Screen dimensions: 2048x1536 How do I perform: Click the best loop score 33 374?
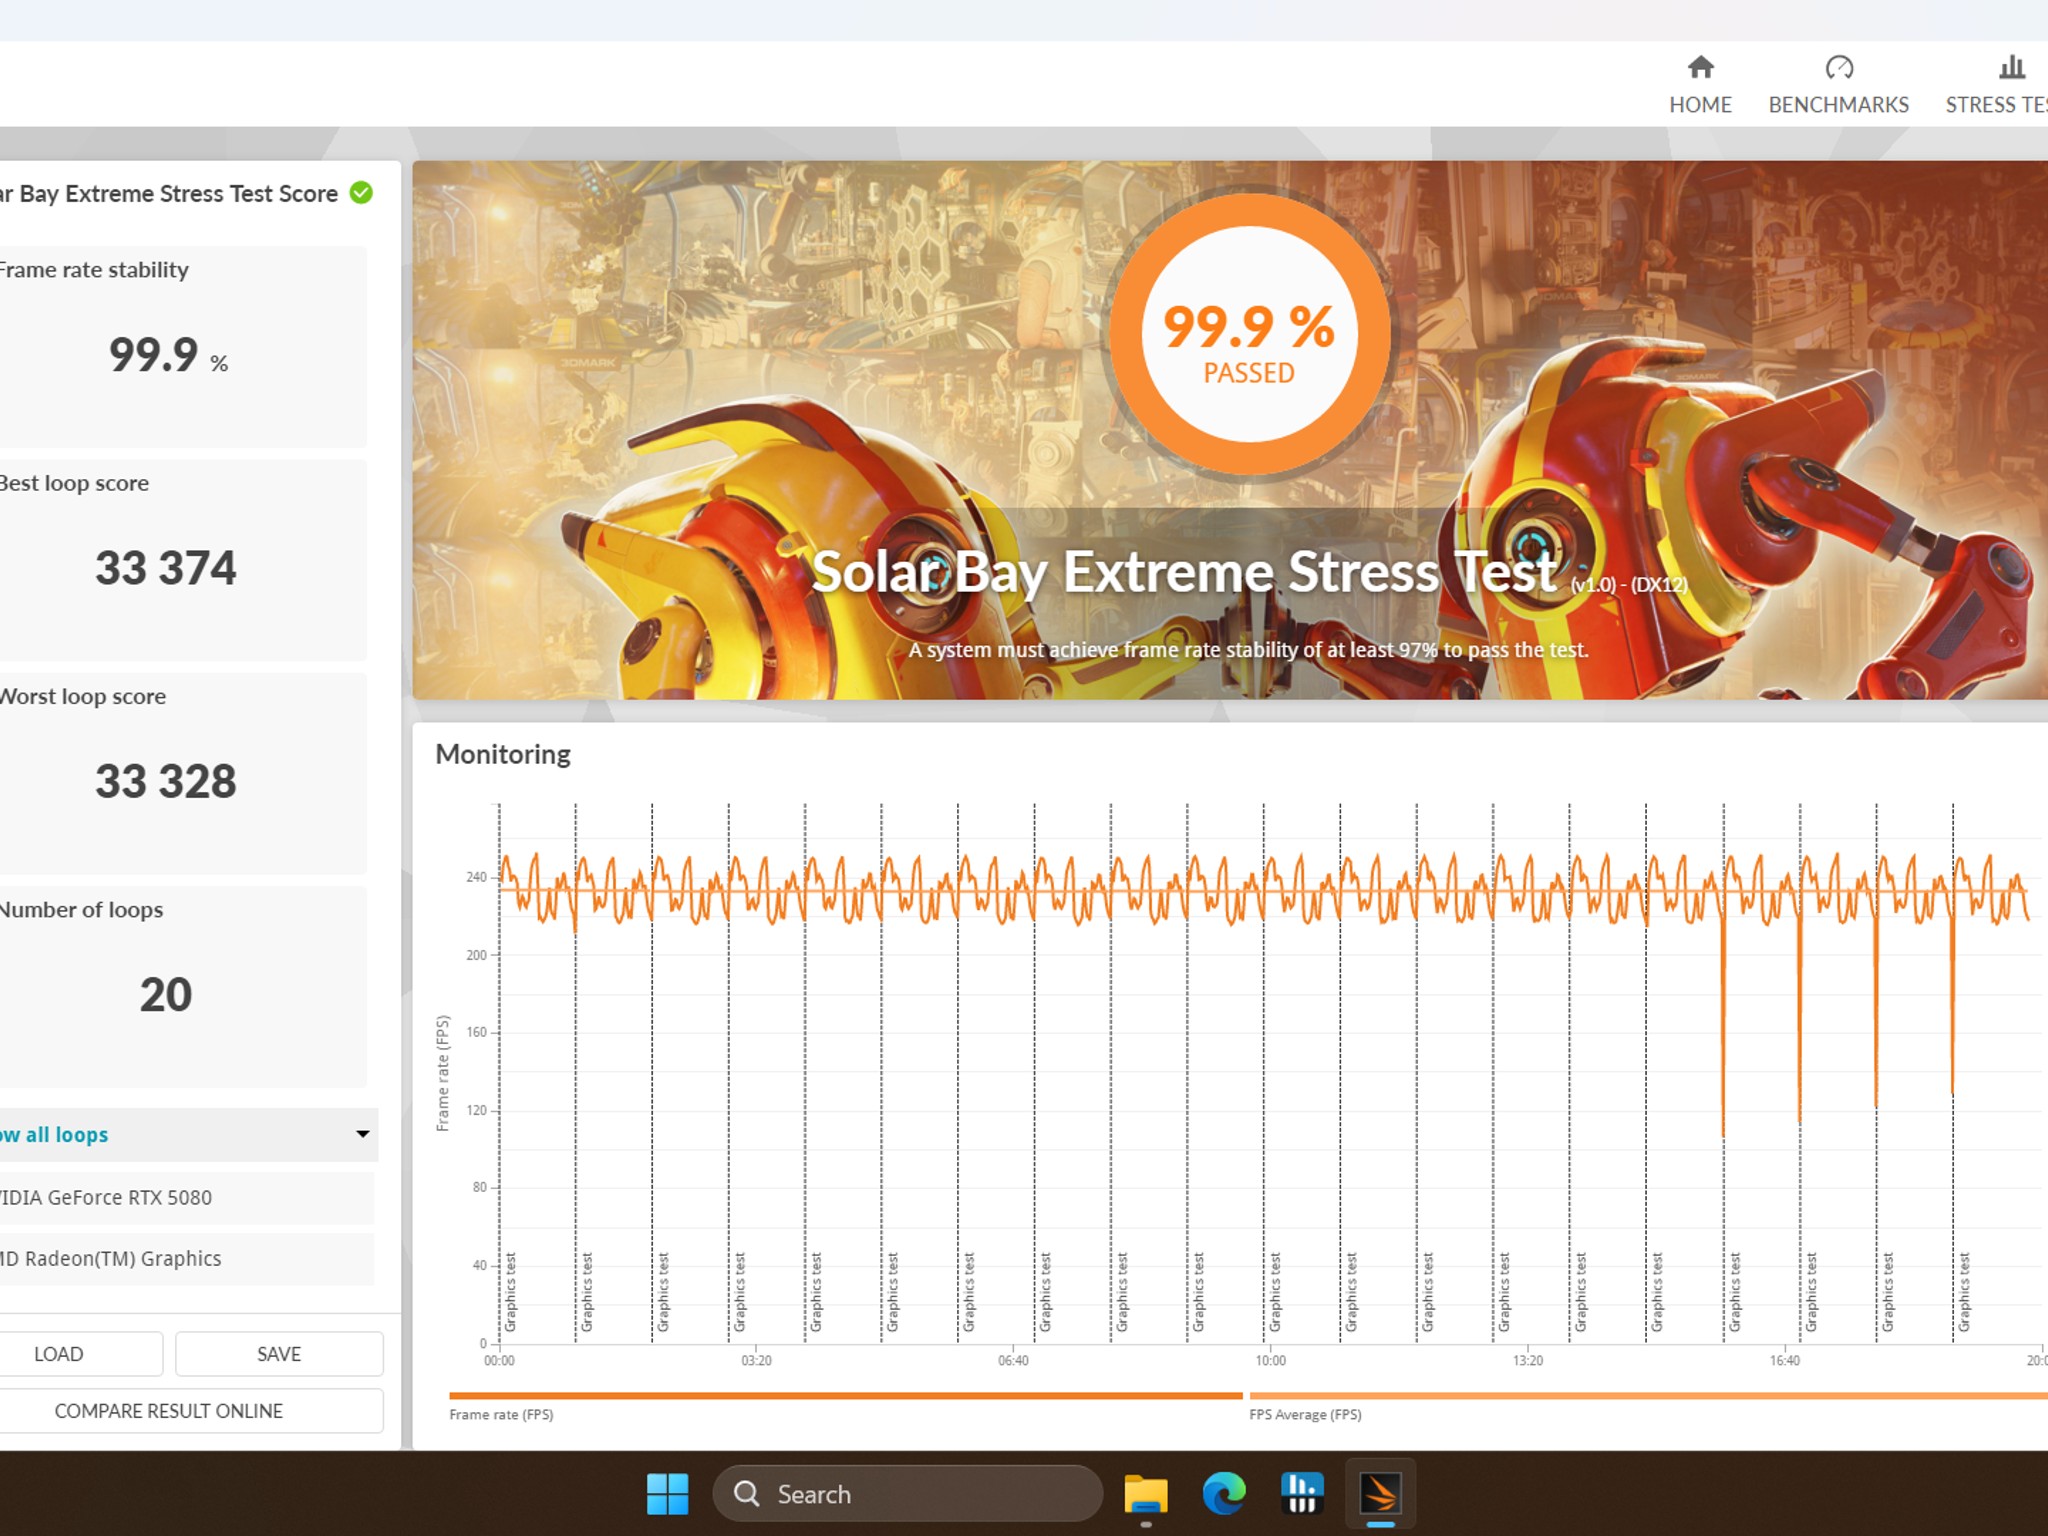coord(166,568)
